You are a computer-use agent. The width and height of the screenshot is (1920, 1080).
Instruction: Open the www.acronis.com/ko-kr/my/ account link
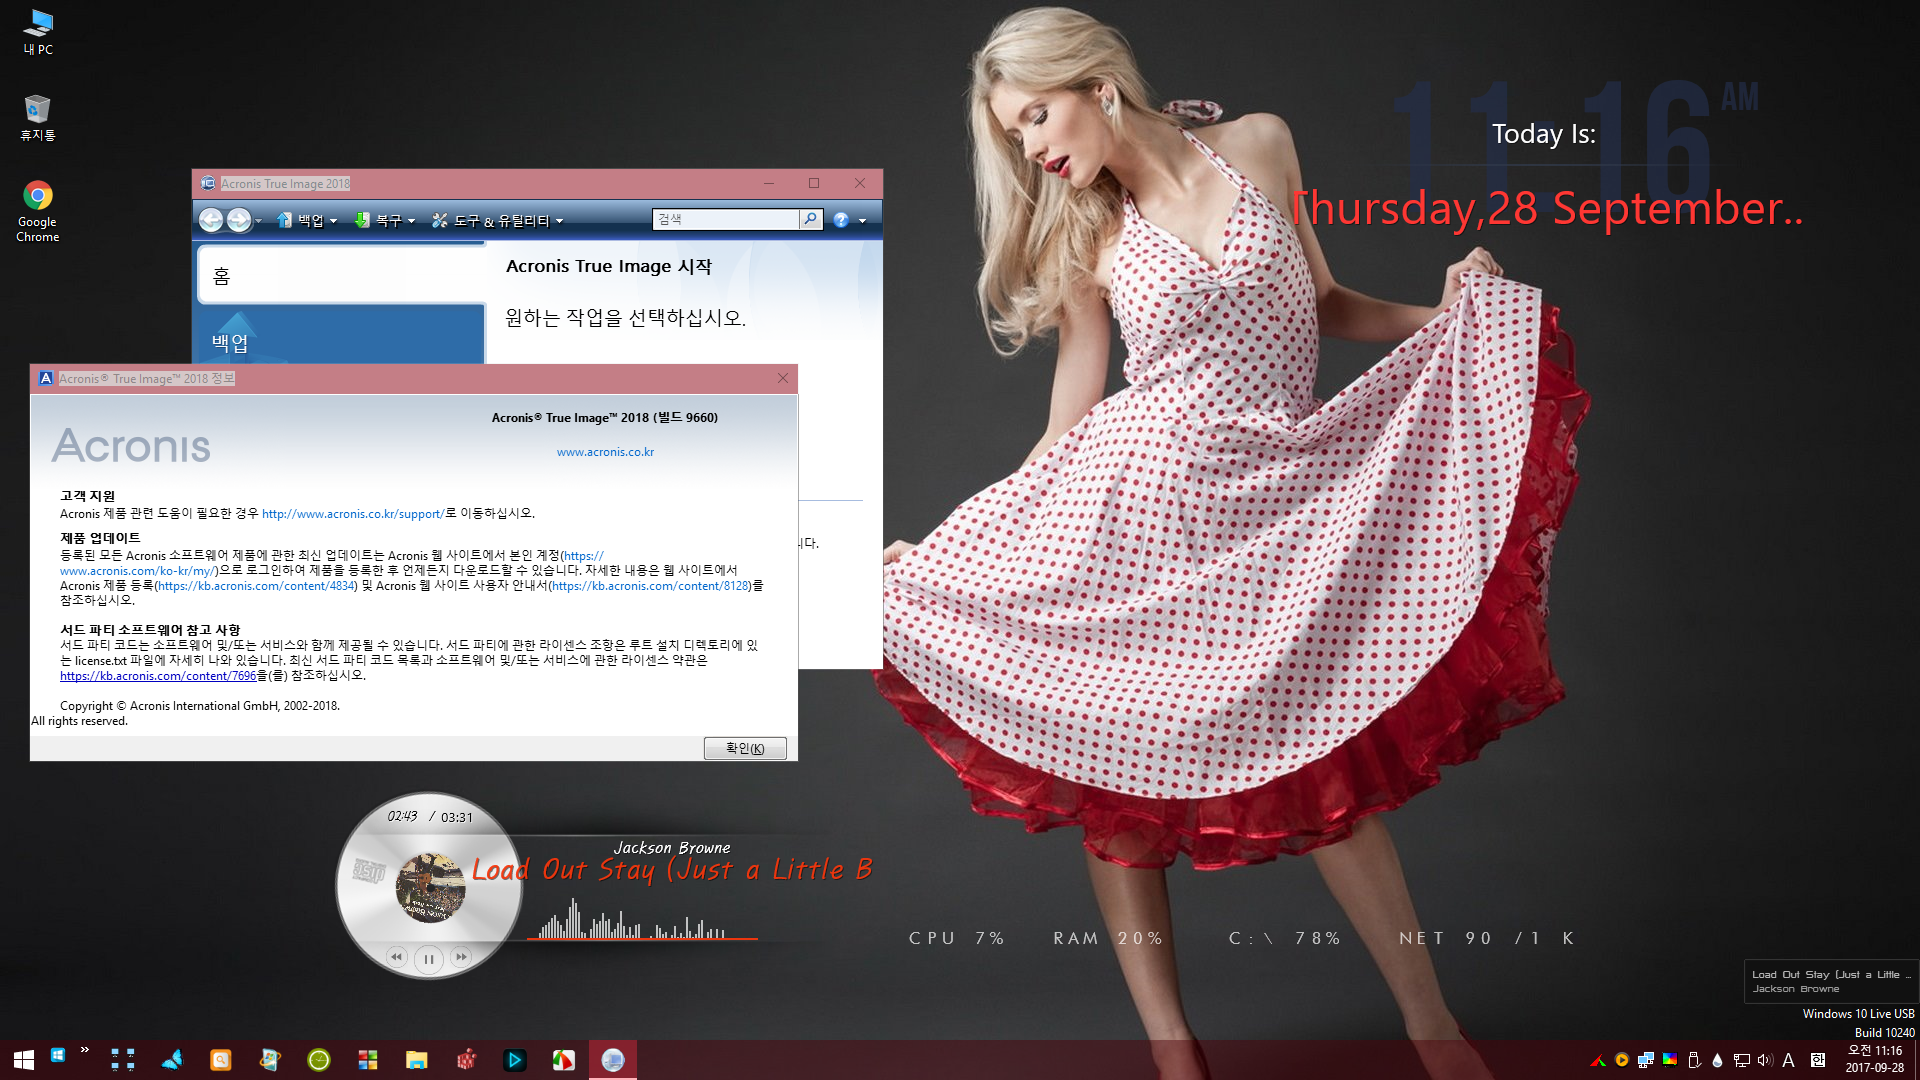(x=138, y=571)
